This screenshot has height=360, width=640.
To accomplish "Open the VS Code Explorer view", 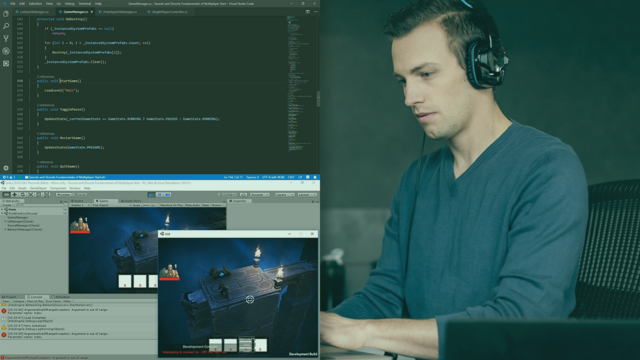I will coord(6,13).
